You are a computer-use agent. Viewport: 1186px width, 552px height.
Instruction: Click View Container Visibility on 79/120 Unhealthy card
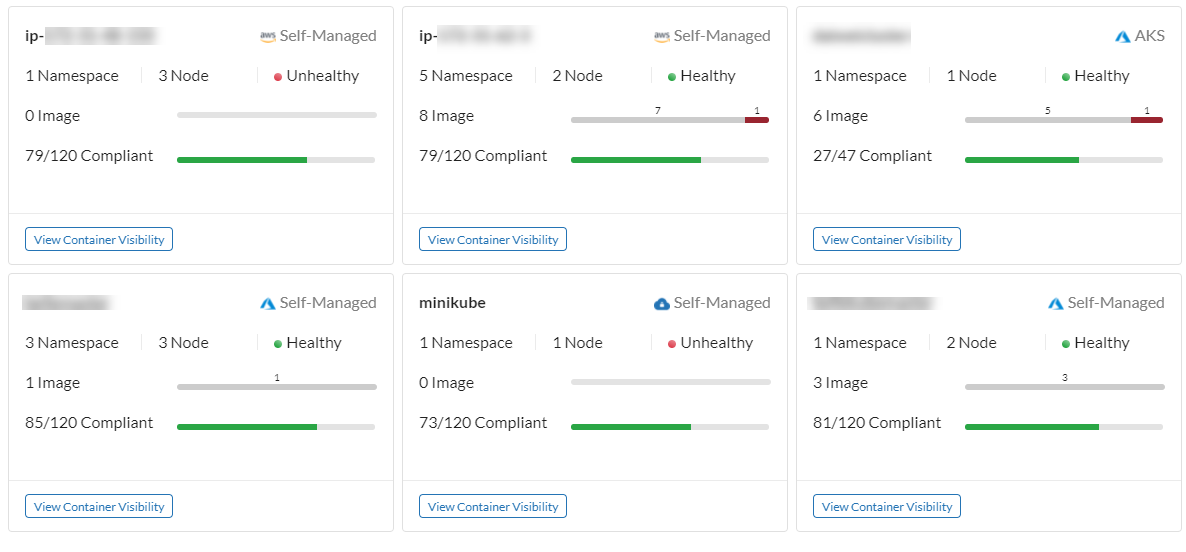click(99, 239)
